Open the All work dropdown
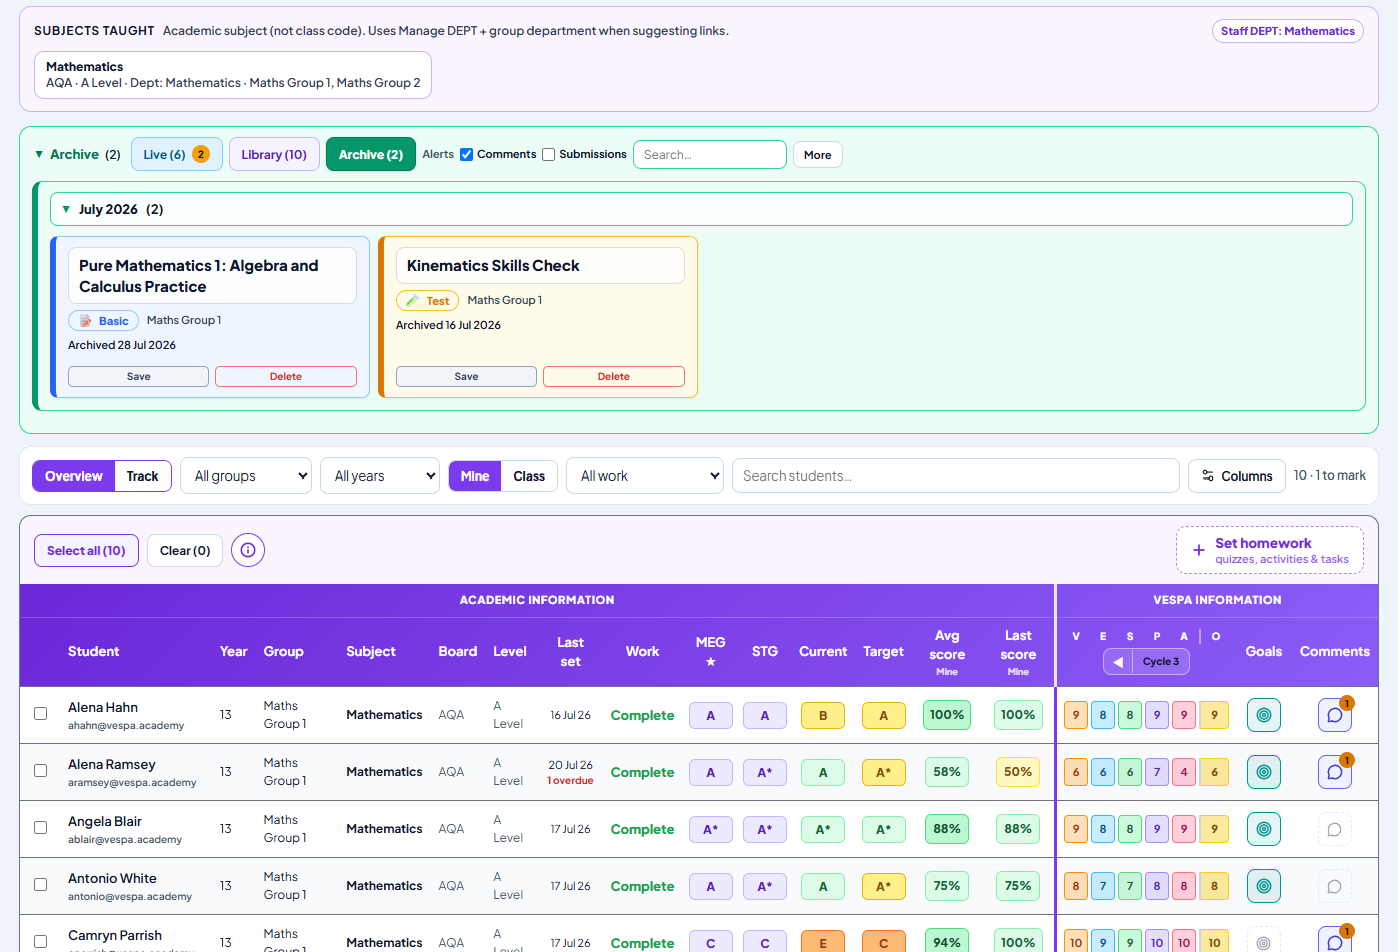The width and height of the screenshot is (1398, 952). click(x=645, y=476)
